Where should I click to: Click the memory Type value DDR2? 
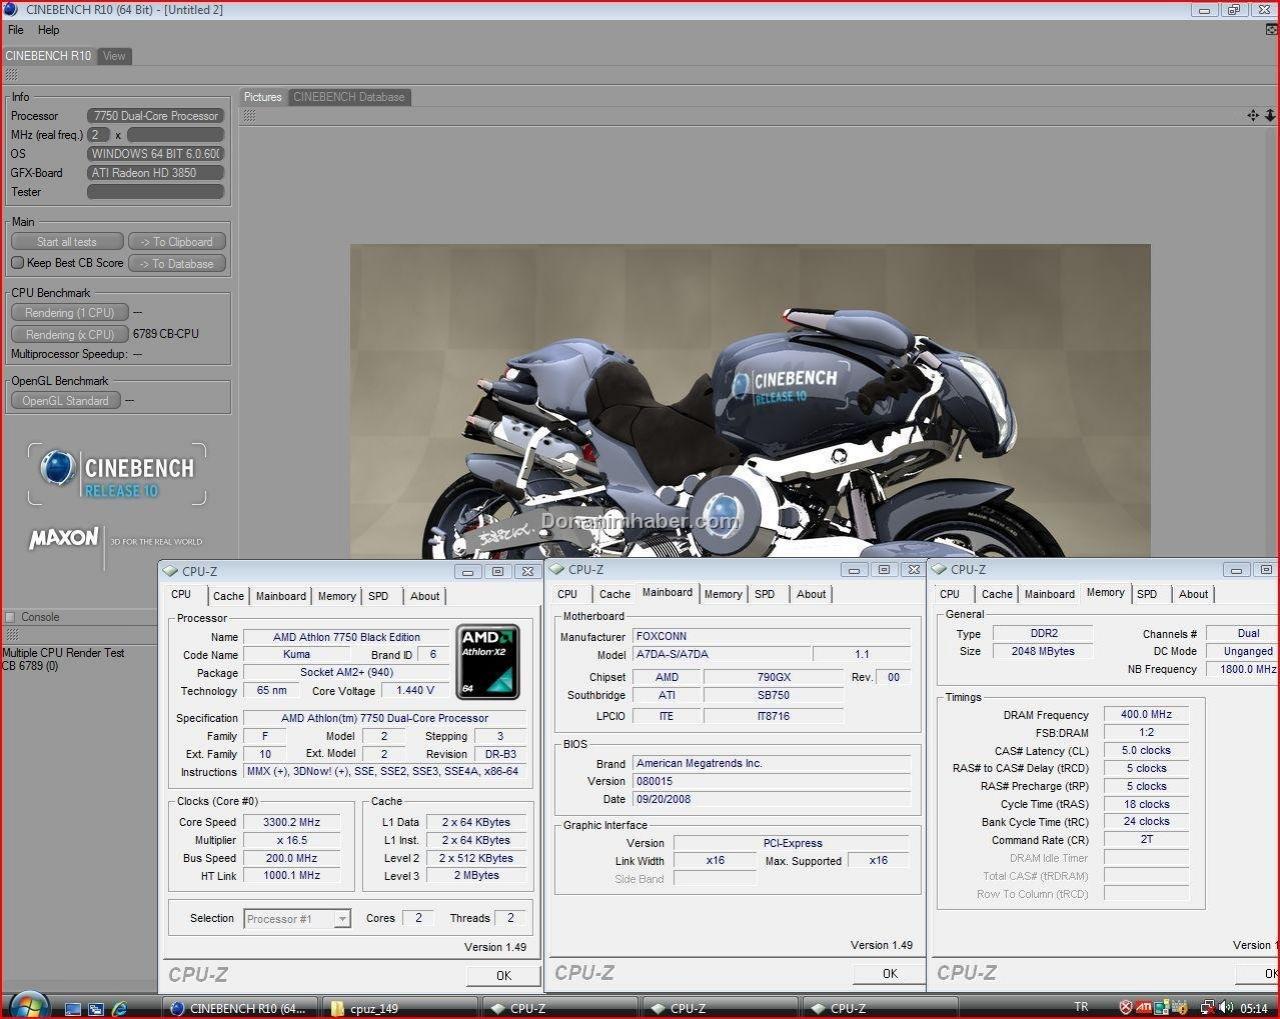point(1044,633)
